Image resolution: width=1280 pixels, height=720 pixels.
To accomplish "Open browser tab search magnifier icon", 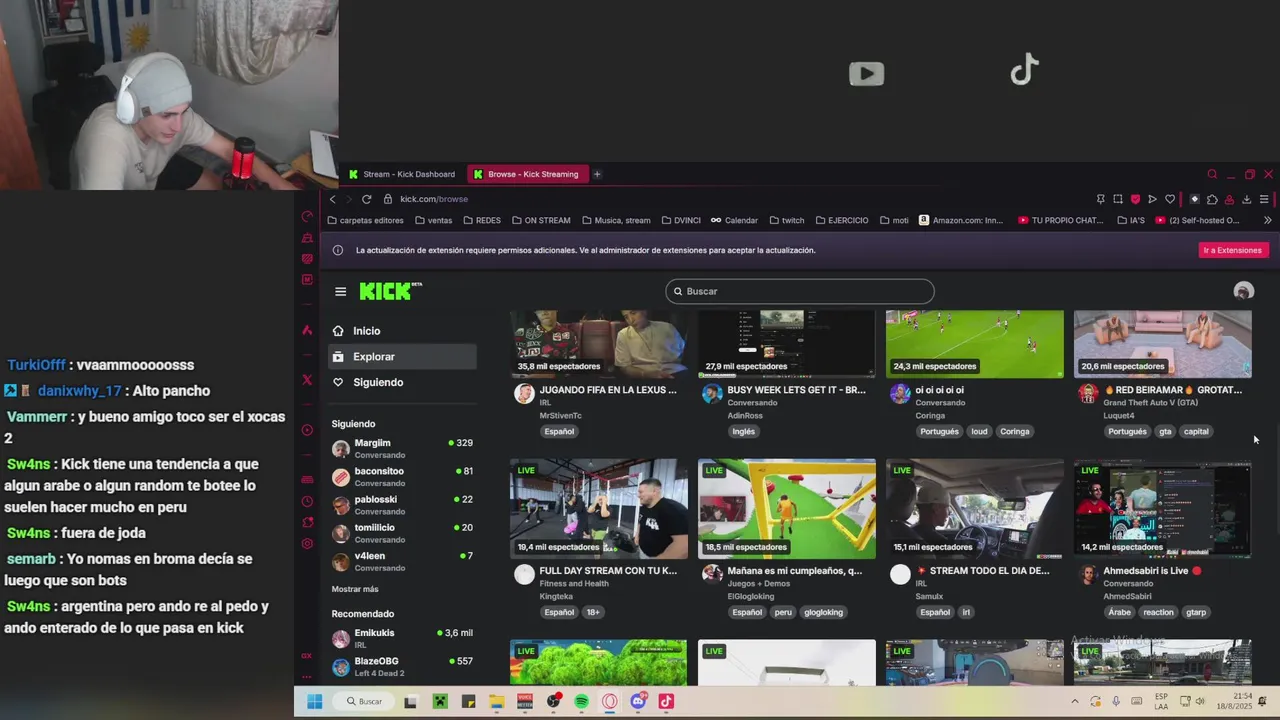I will [x=1212, y=174].
